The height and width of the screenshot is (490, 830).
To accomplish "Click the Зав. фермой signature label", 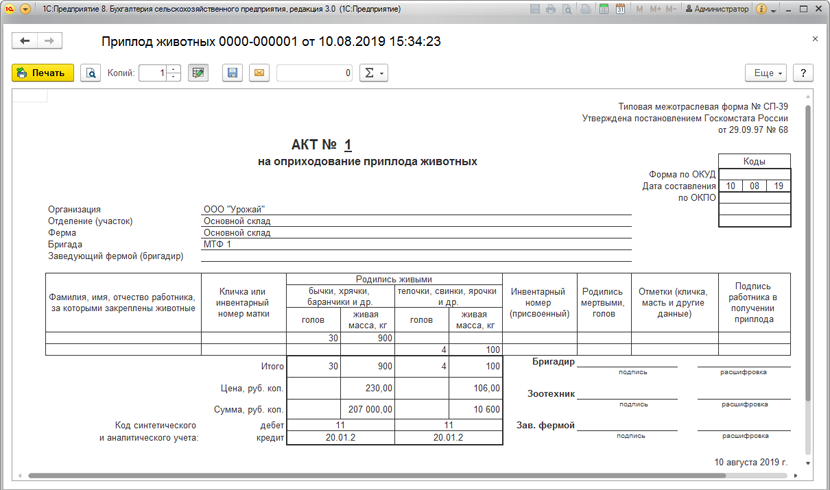I will click(545, 425).
